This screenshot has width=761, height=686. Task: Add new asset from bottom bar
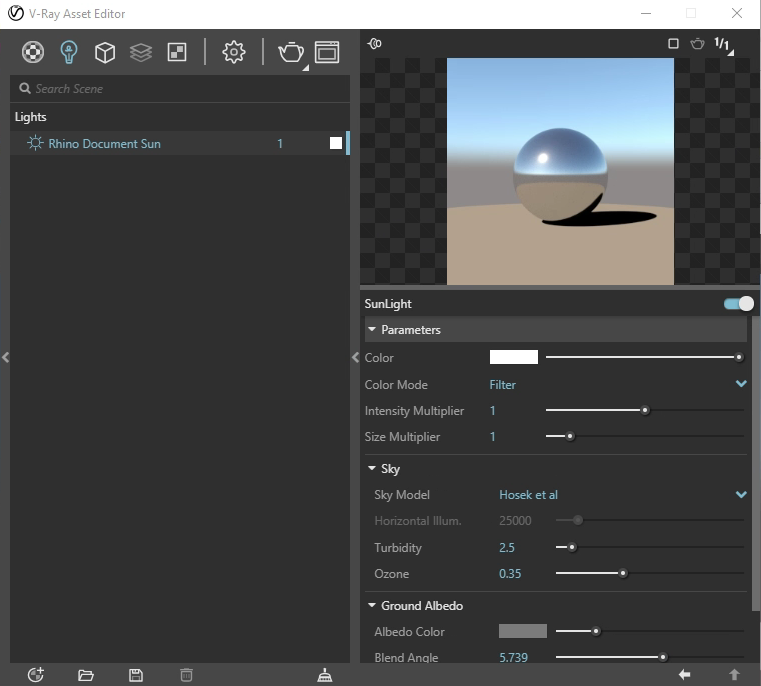click(x=35, y=675)
